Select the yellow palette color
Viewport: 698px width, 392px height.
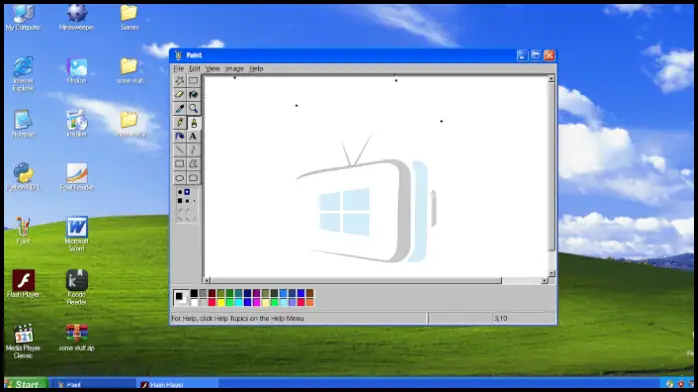click(221, 303)
